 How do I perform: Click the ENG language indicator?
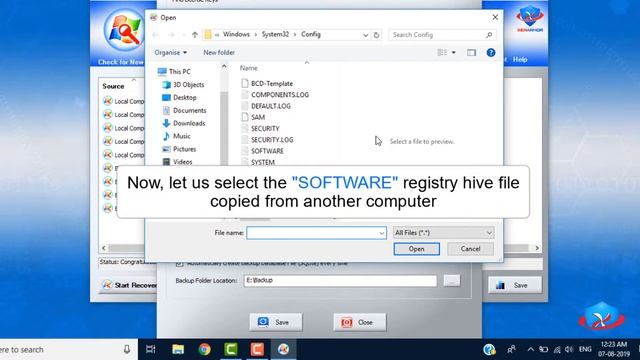pyautogui.click(x=585, y=349)
